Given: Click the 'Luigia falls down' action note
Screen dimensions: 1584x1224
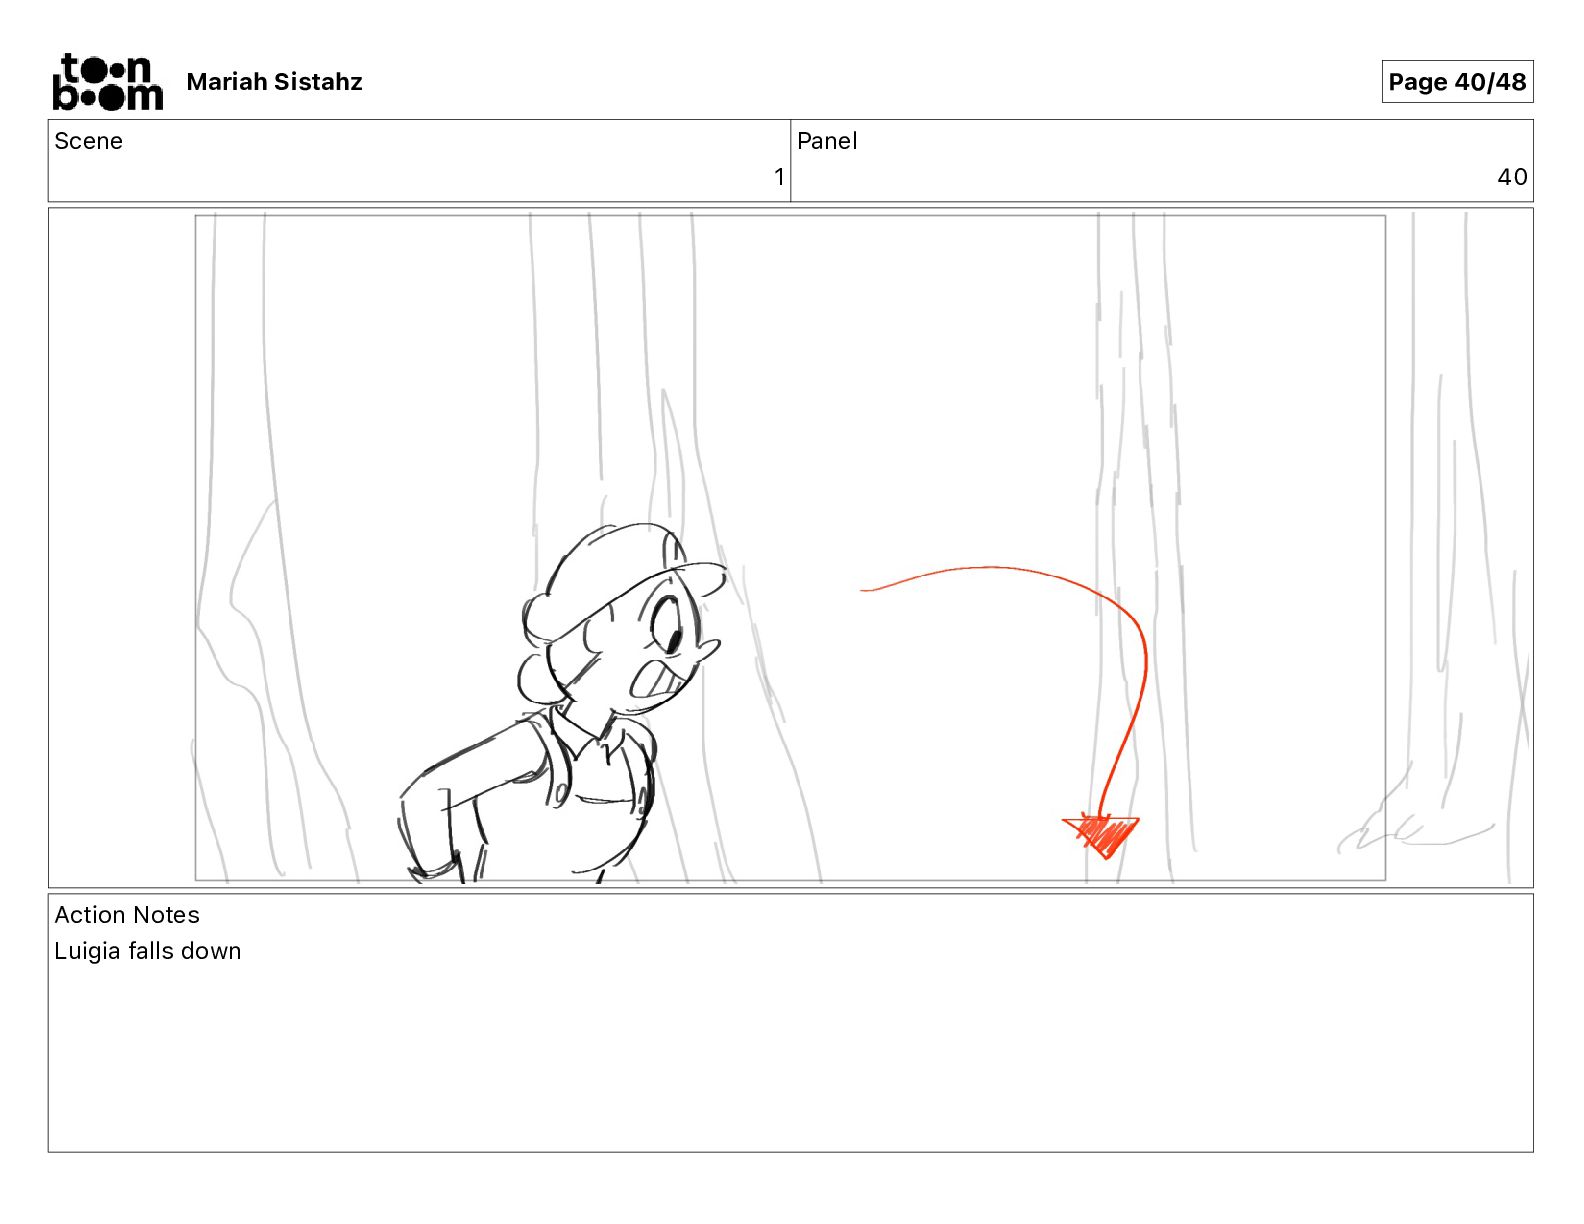Looking at the screenshot, I should click(x=148, y=951).
